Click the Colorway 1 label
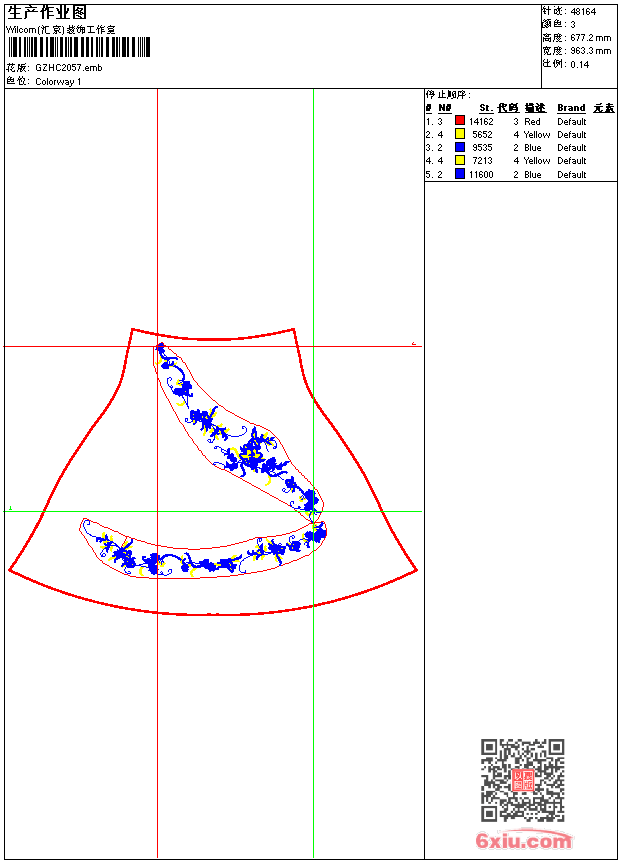Screen dimensions: 620x860 [58, 82]
